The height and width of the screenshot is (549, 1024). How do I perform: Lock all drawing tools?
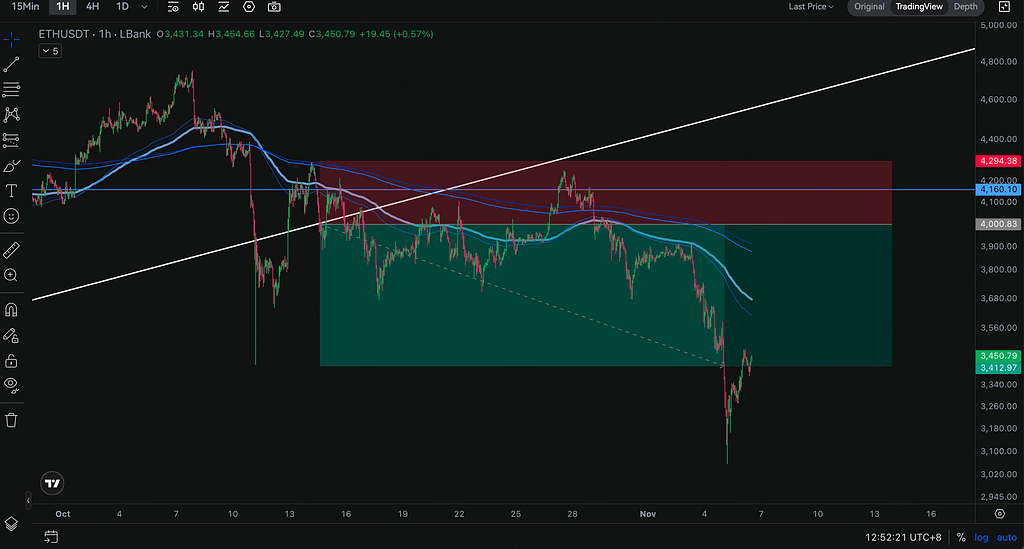[11, 361]
